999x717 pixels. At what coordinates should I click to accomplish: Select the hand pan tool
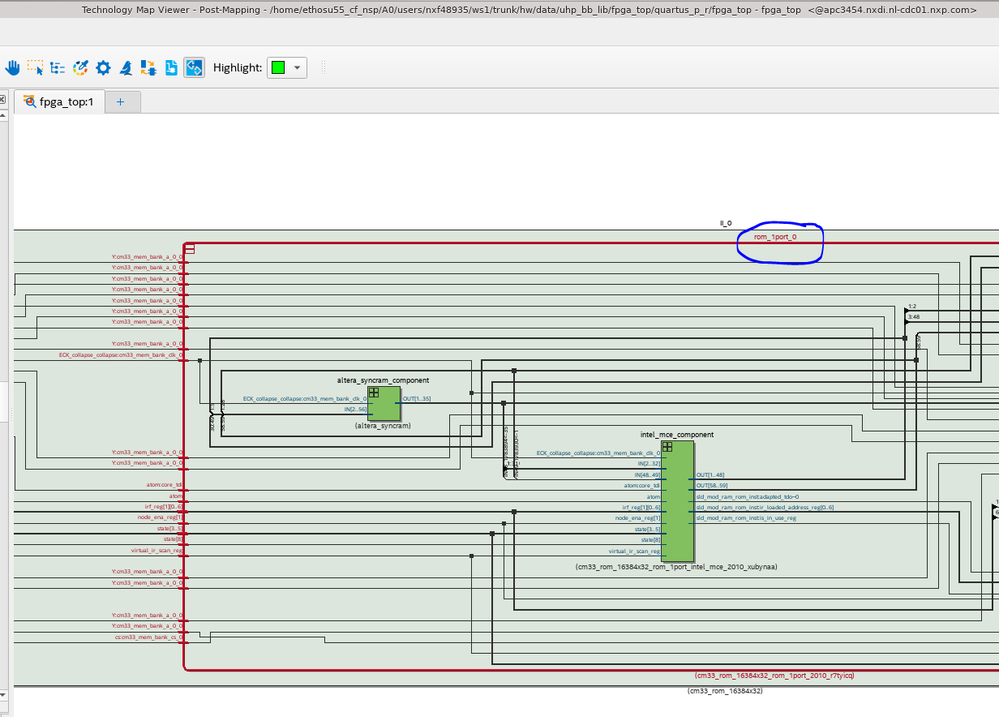click(x=13, y=68)
